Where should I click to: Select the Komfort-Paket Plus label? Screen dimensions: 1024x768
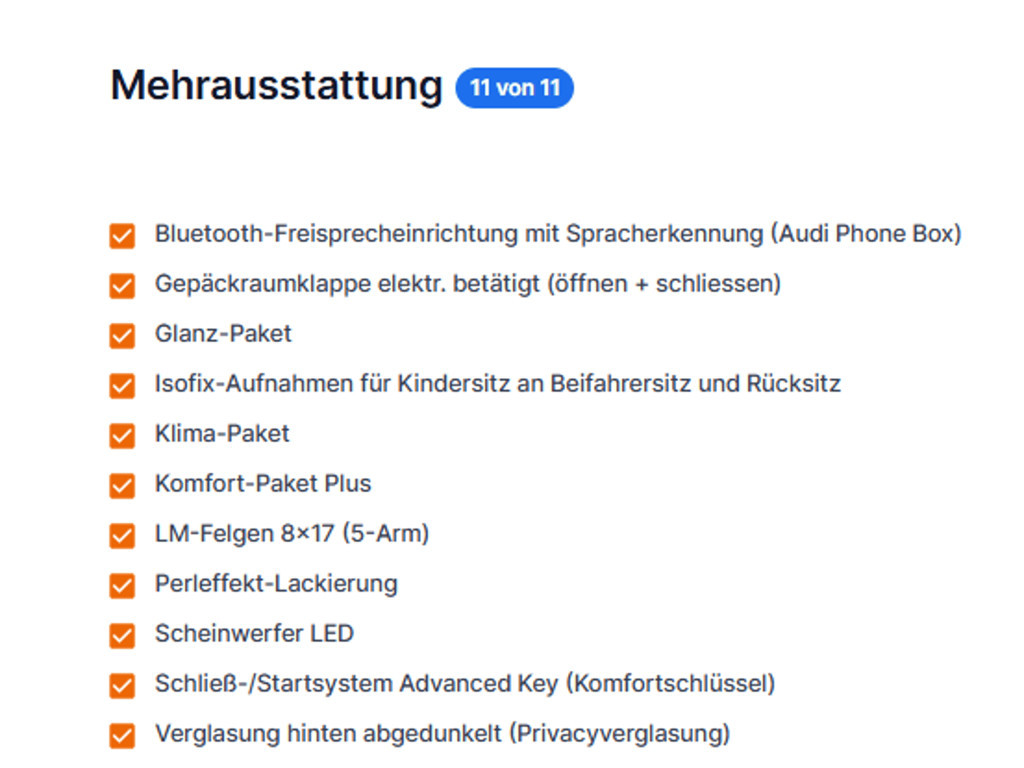[263, 484]
